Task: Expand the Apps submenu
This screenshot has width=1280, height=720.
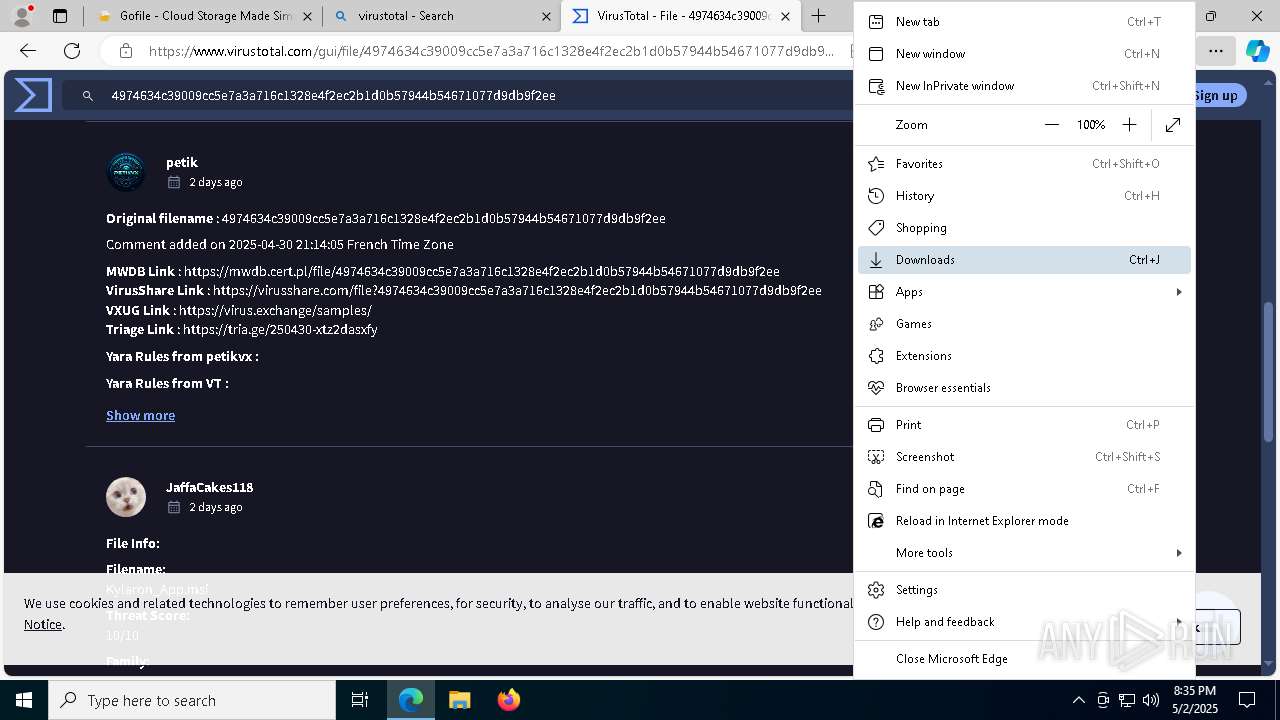Action: coord(1024,292)
